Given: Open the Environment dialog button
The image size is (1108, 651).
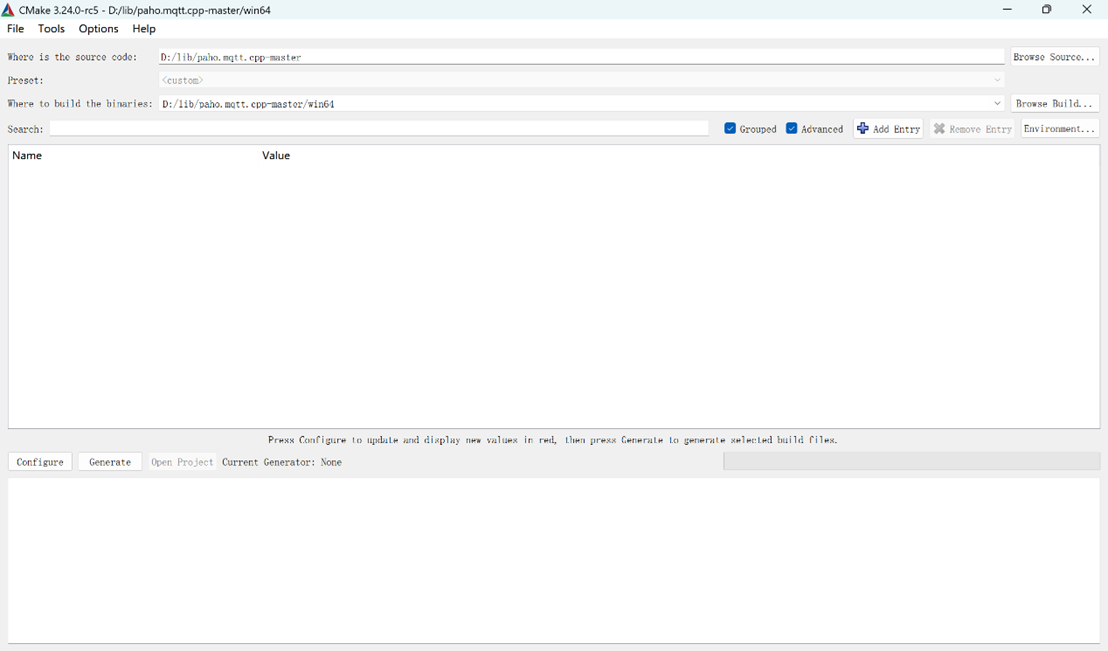Looking at the screenshot, I should tap(1059, 129).
